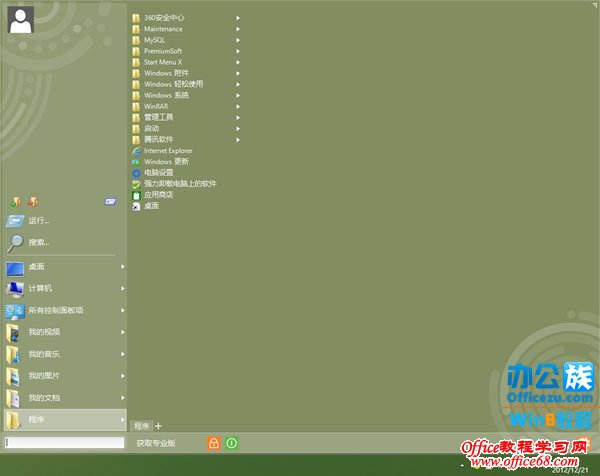
Task: Expand the Windows 附件 submenu arrow
Action: [238, 73]
